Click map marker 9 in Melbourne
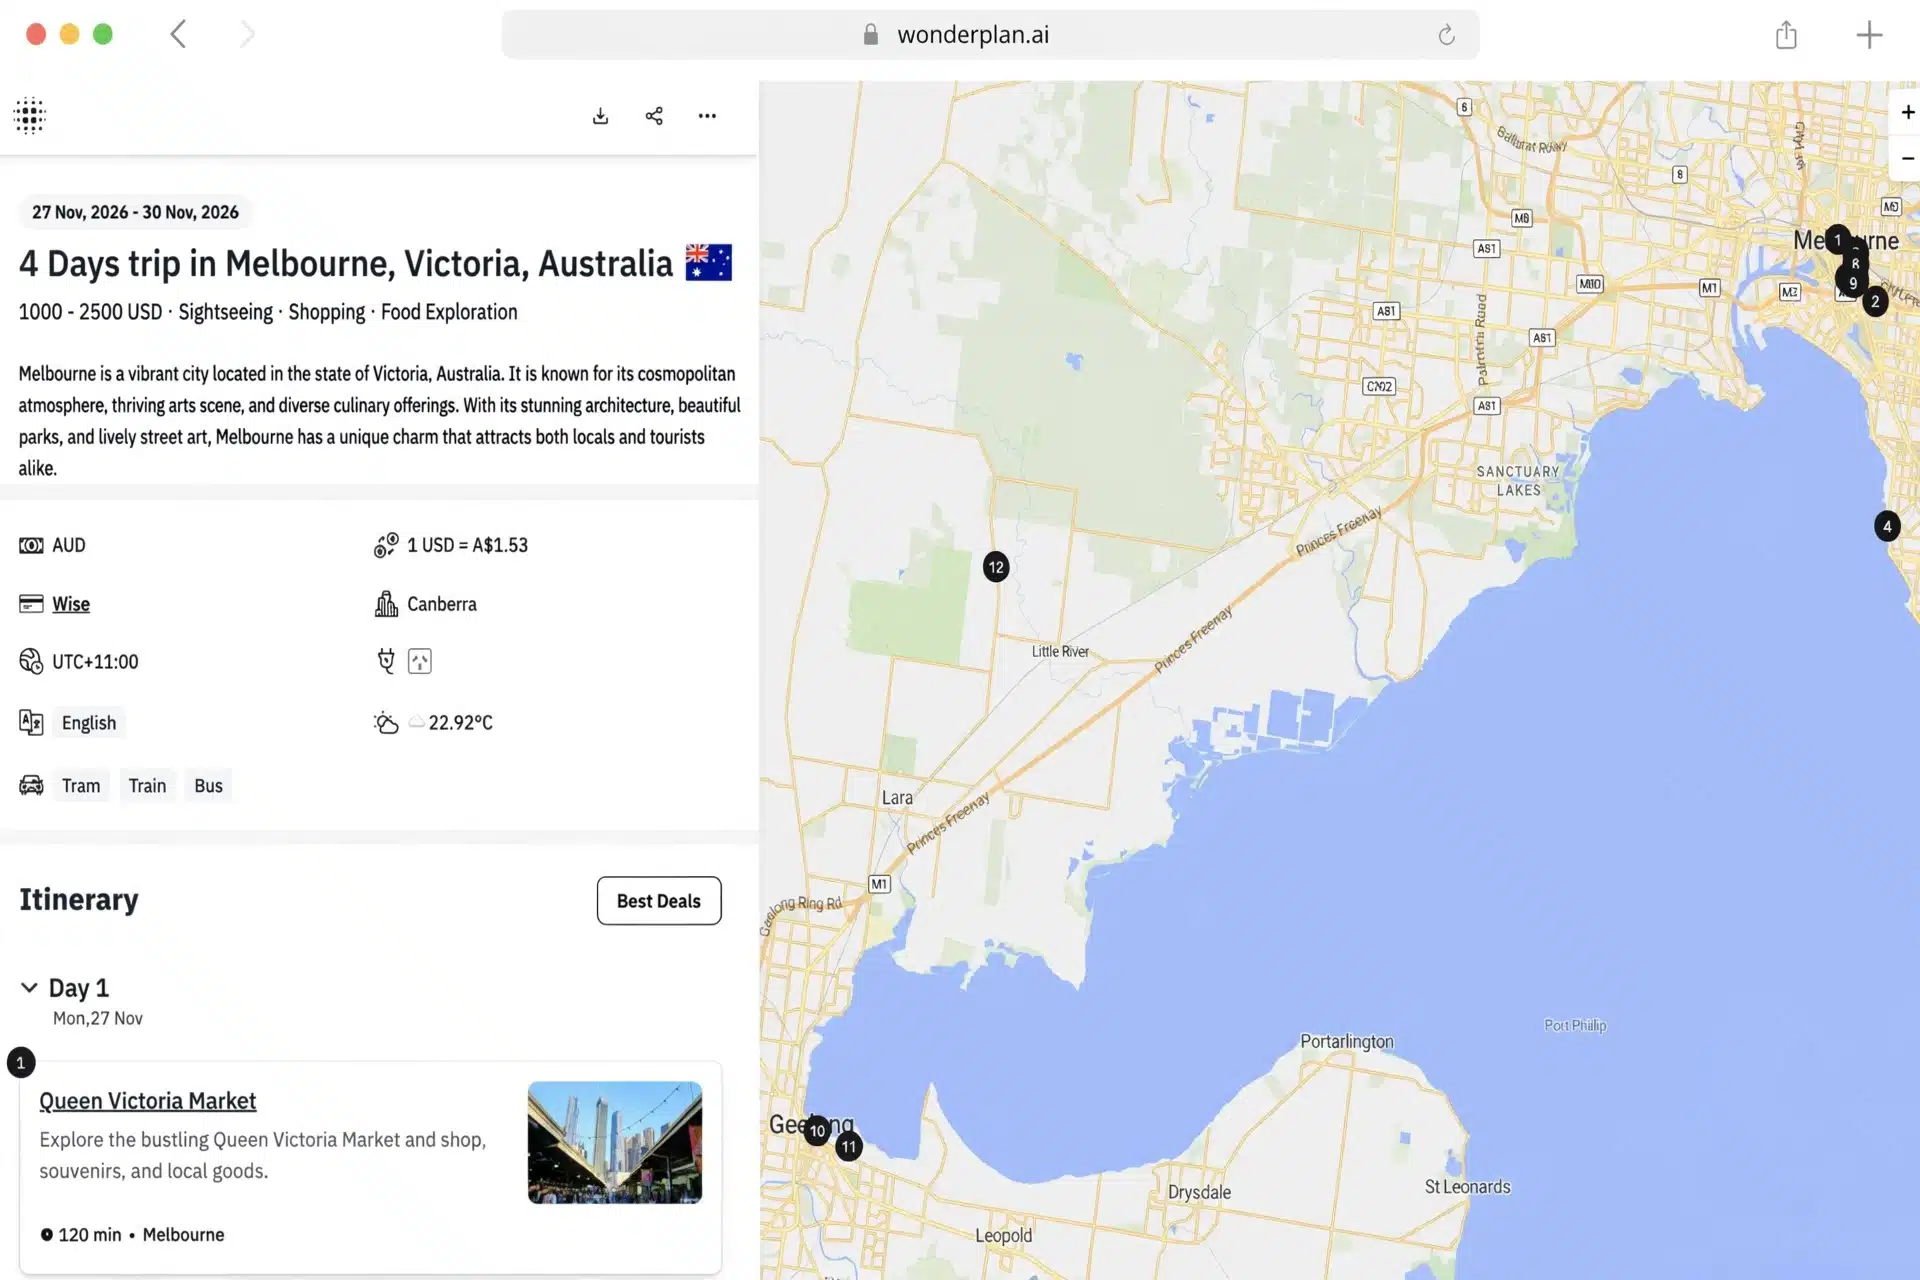Viewport: 1920px width, 1280px height. [1852, 283]
